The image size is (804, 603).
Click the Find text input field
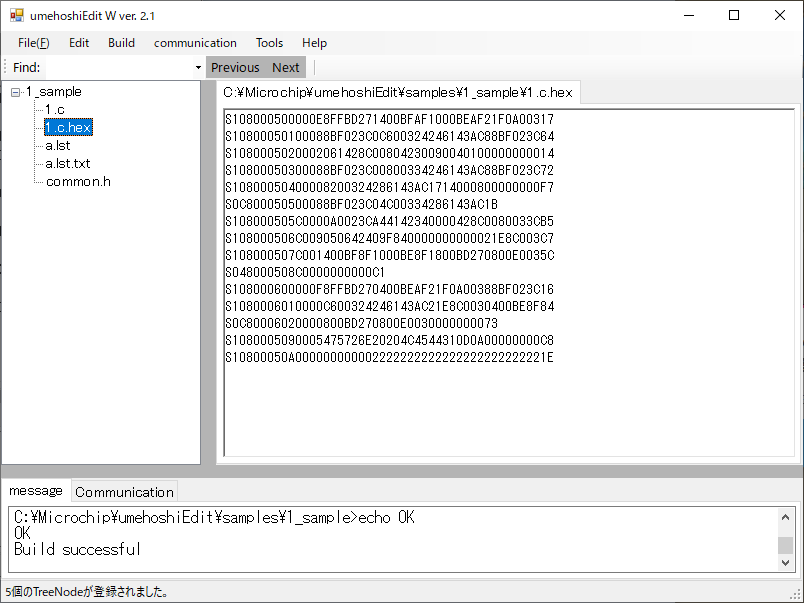[118, 68]
